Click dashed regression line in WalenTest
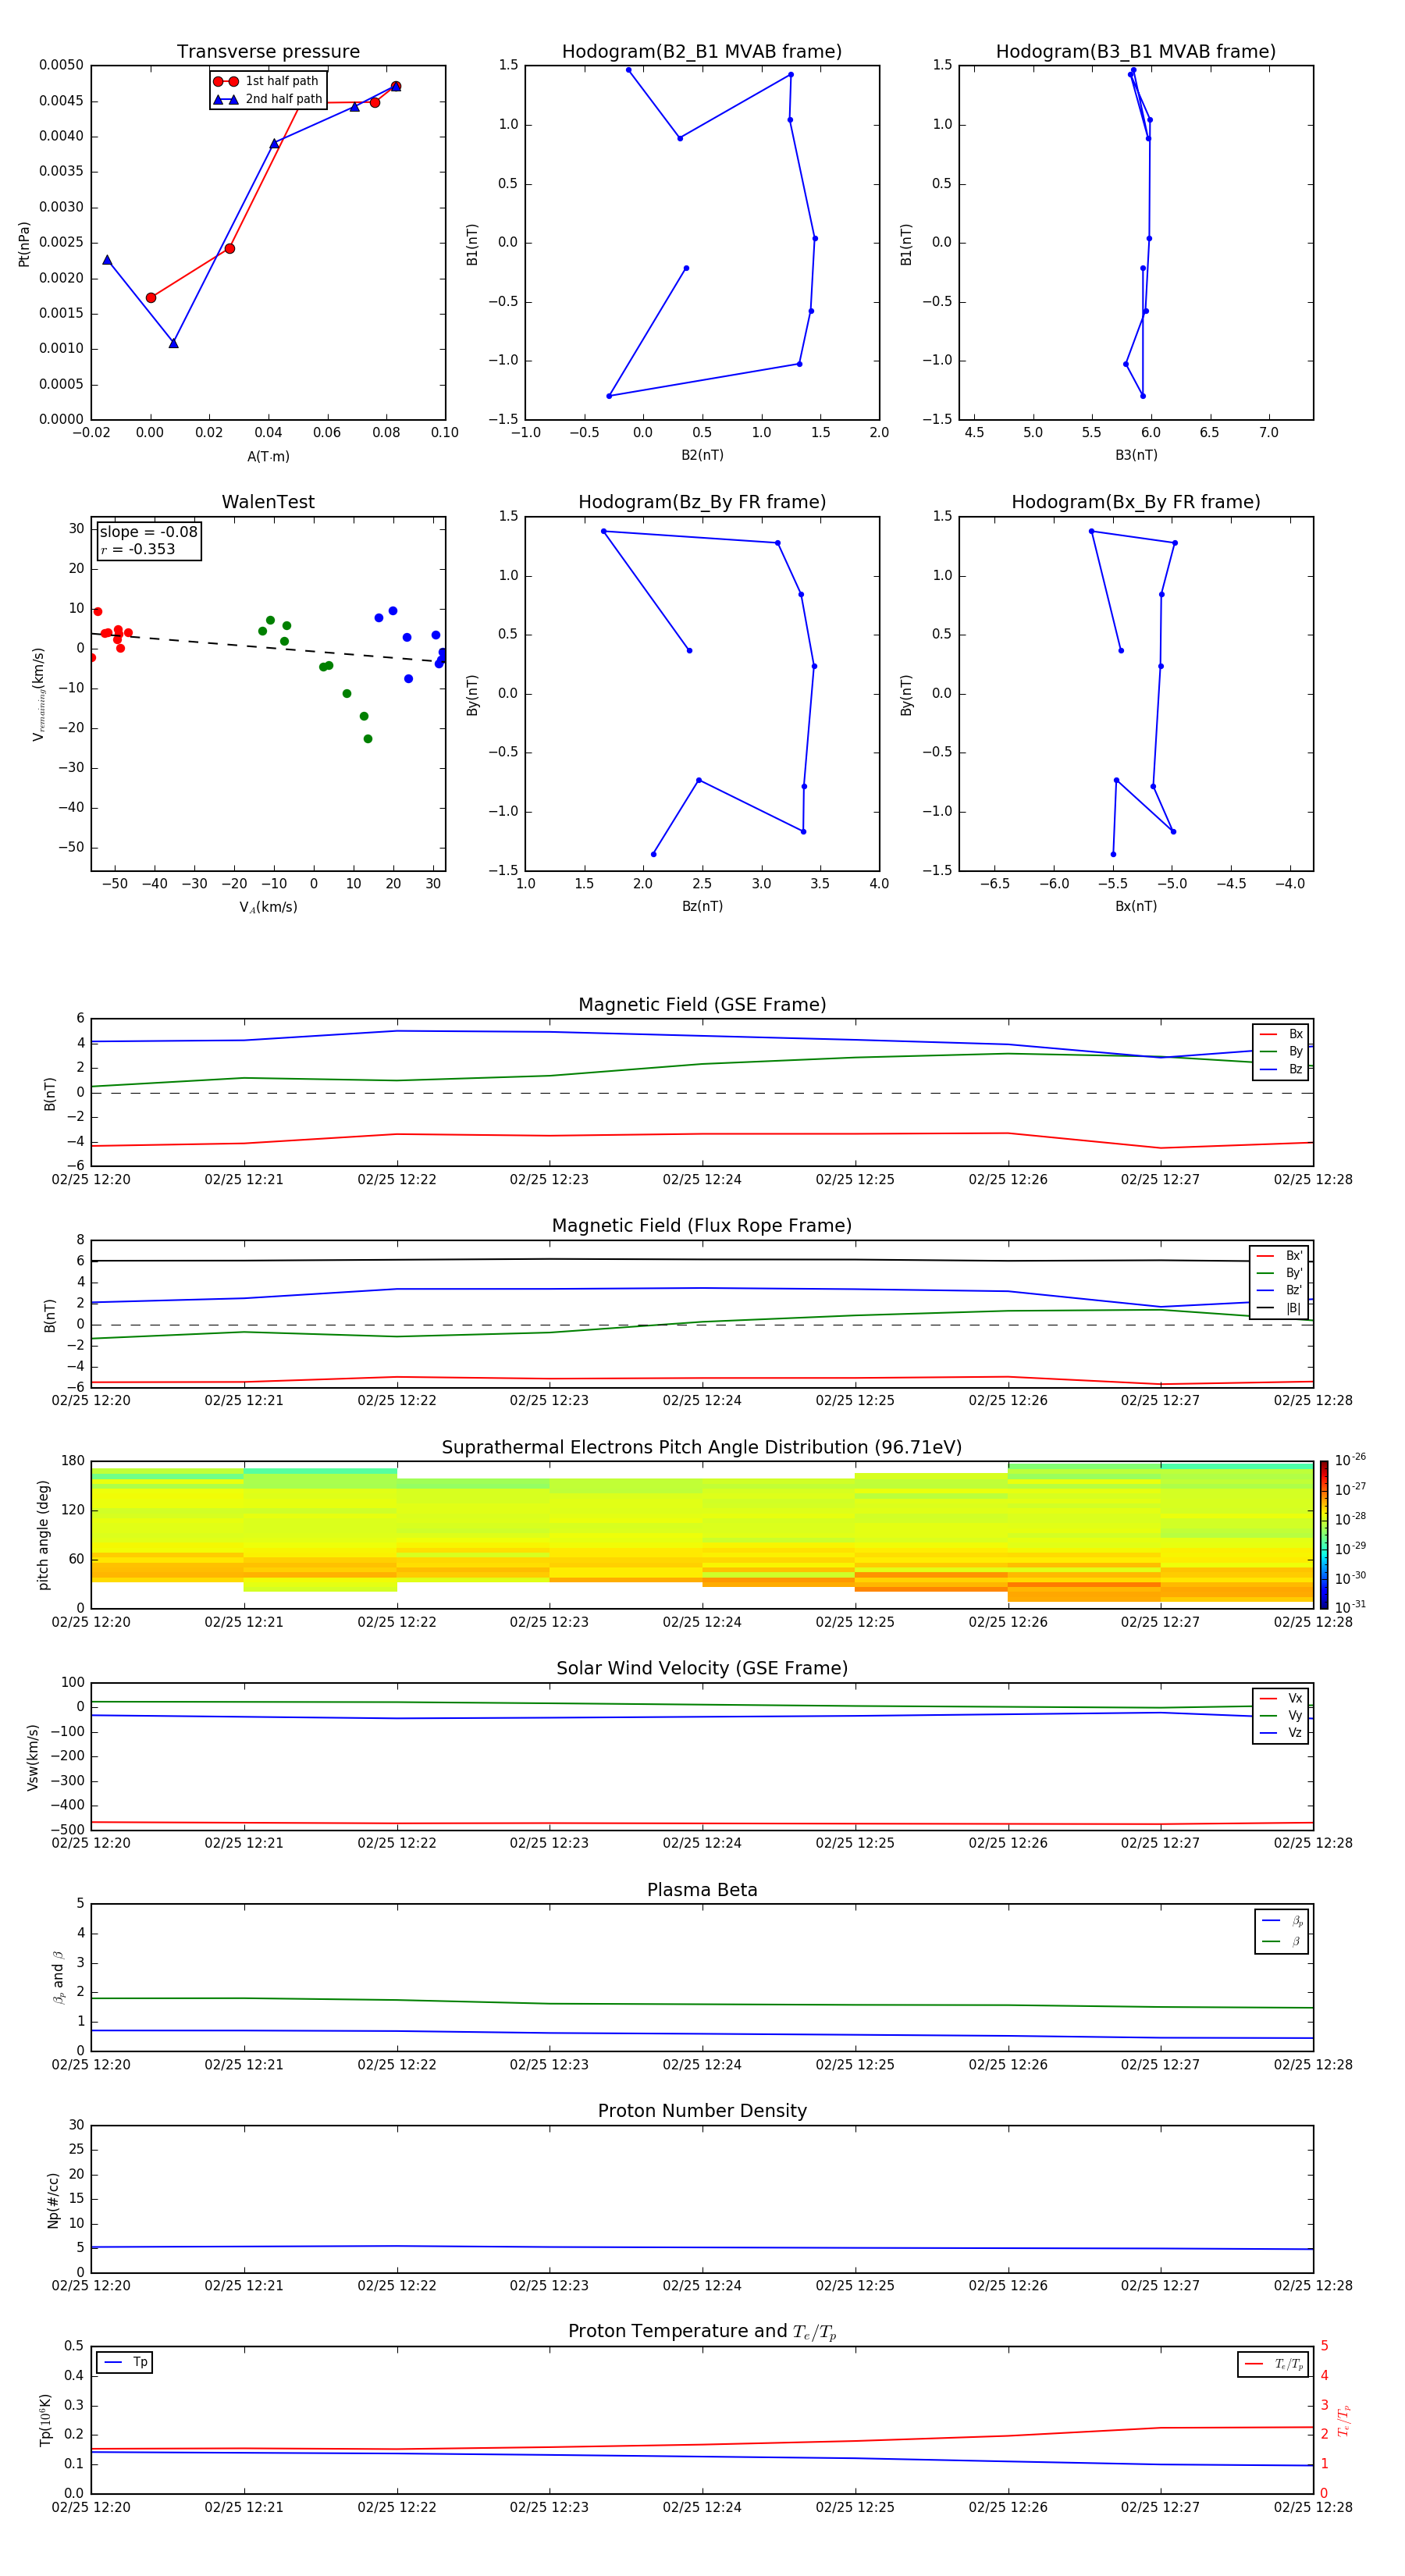Screen dimensions: 1405x2576 268,647
